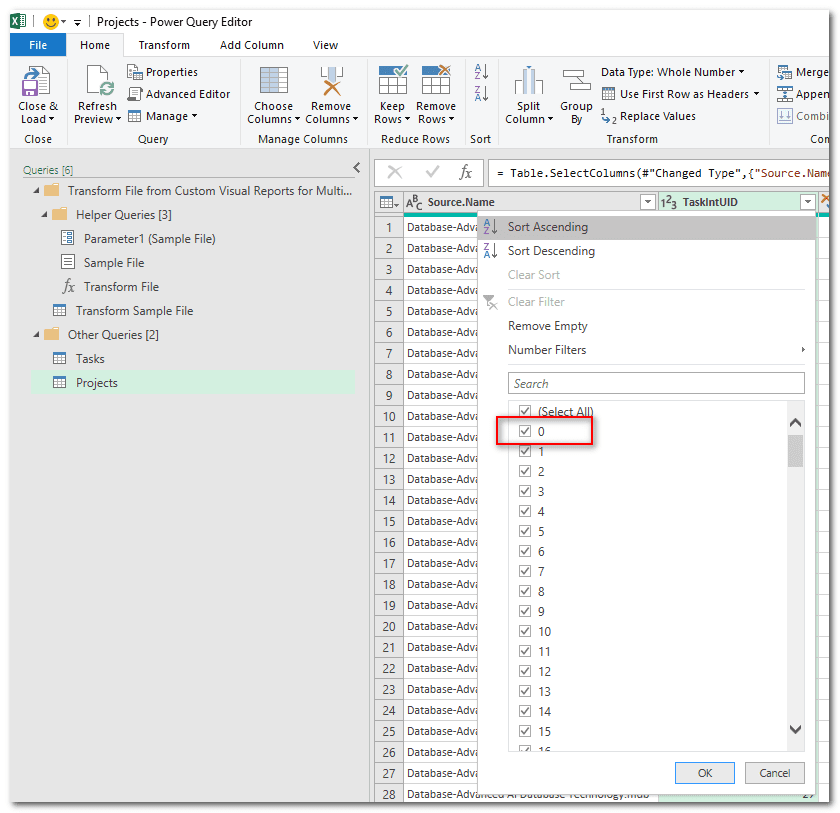Click the Split Column icon
The width and height of the screenshot is (840, 813).
[528, 81]
